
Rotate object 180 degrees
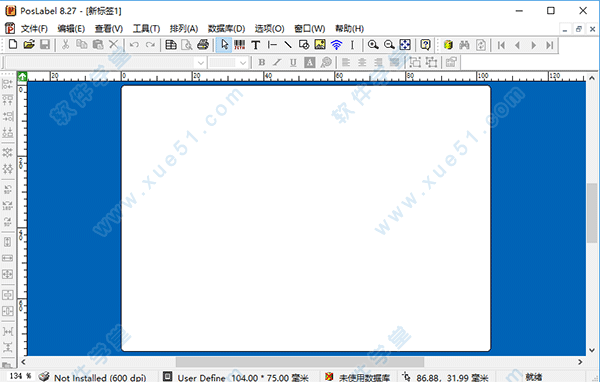pos(8,205)
